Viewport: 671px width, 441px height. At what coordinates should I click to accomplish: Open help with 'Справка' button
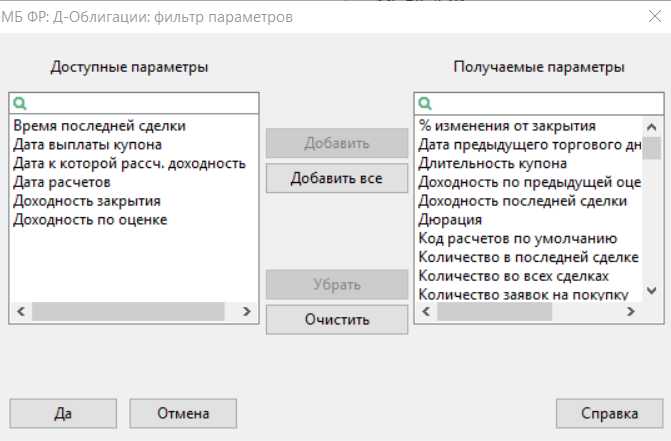pyautogui.click(x=610, y=413)
